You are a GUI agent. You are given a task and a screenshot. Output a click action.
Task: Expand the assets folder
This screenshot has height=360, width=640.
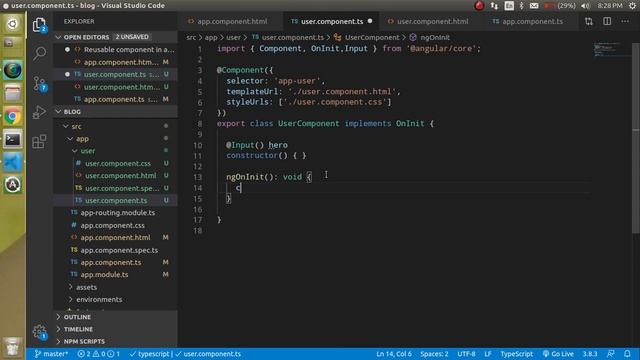click(x=116, y=287)
